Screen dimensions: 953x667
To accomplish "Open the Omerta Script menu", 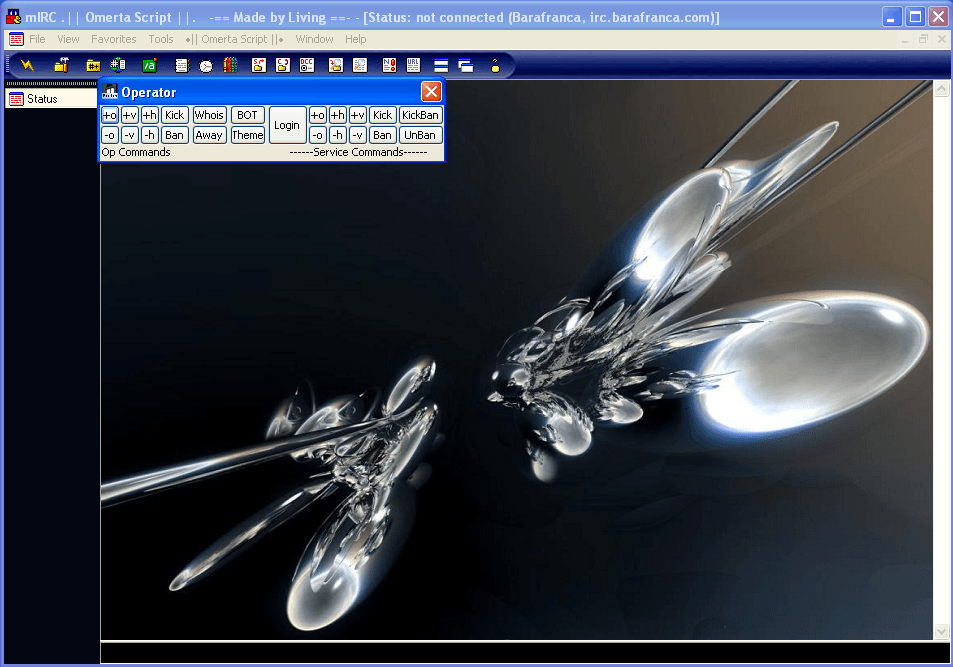I will click(234, 39).
